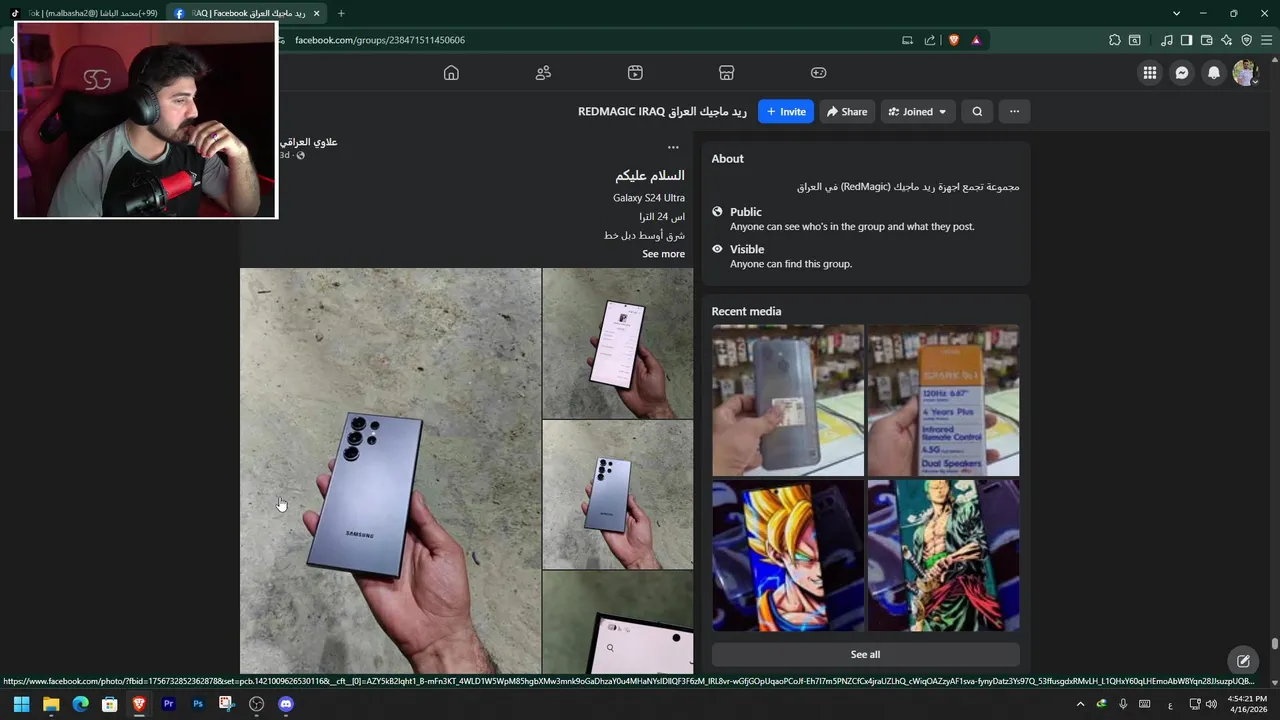Click the media control music note icon

[1167, 40]
